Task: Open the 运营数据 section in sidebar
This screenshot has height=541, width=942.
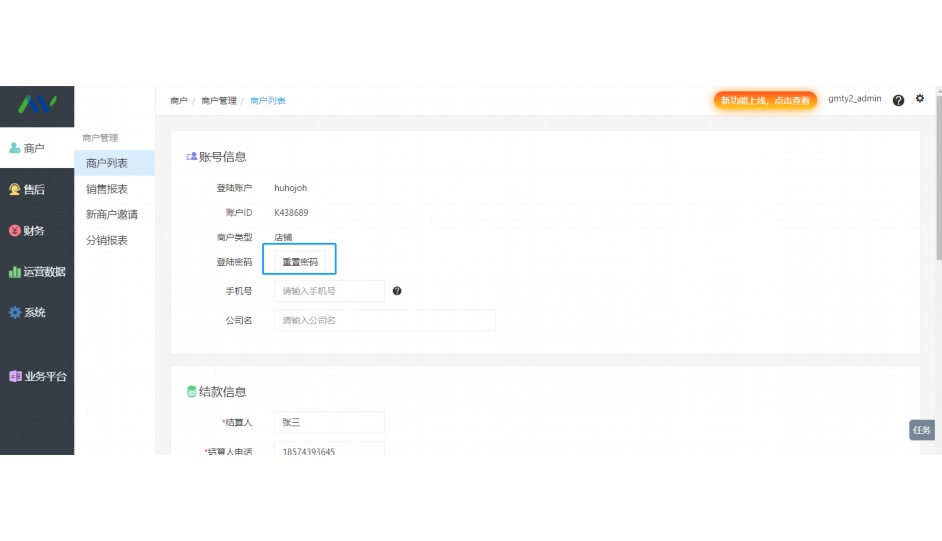Action: (37, 271)
